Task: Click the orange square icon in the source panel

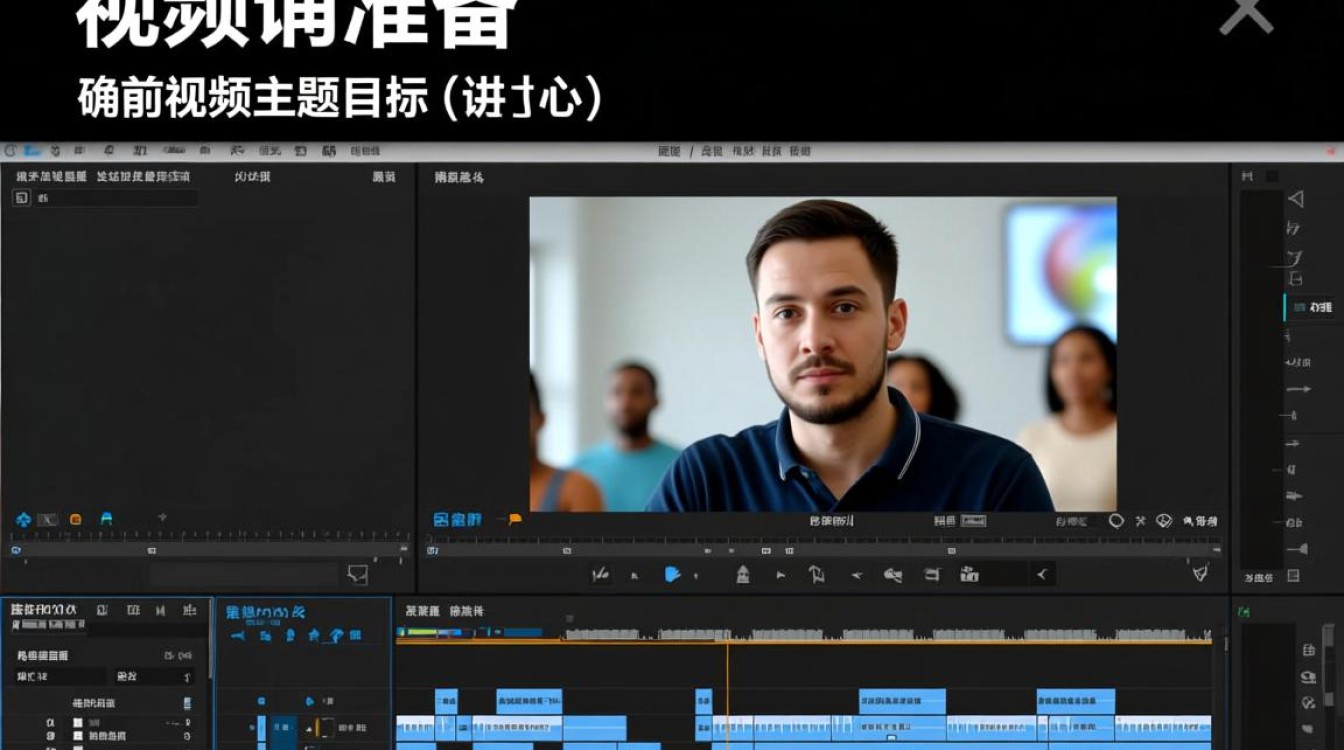Action: click(x=75, y=519)
